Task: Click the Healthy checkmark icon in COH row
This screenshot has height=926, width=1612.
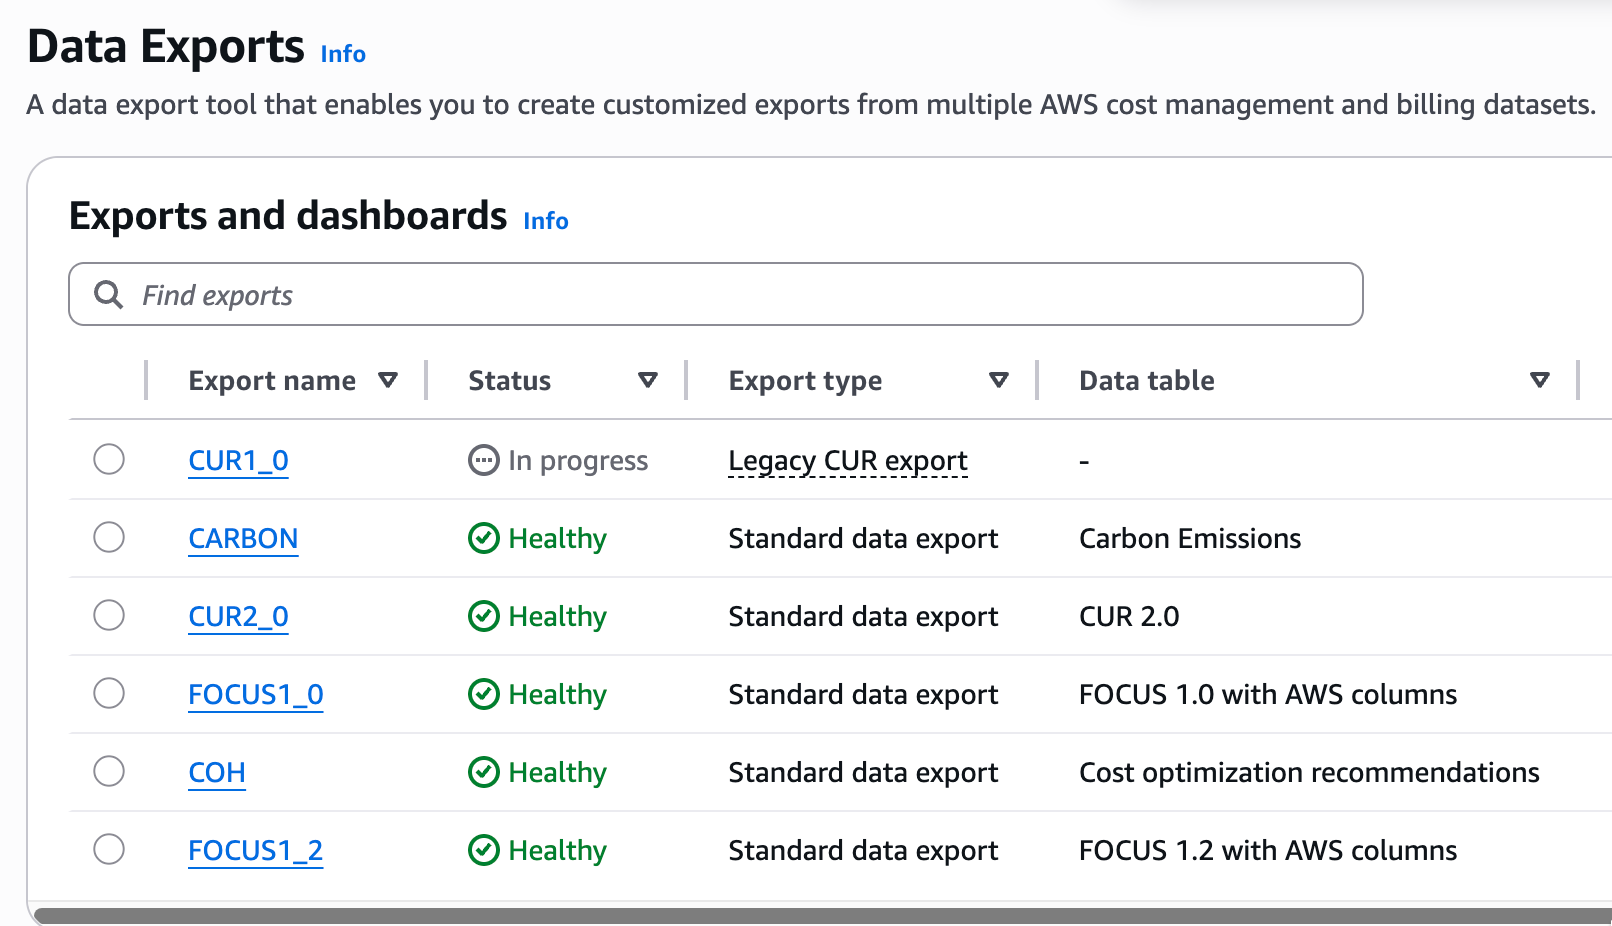Action: coord(484,772)
